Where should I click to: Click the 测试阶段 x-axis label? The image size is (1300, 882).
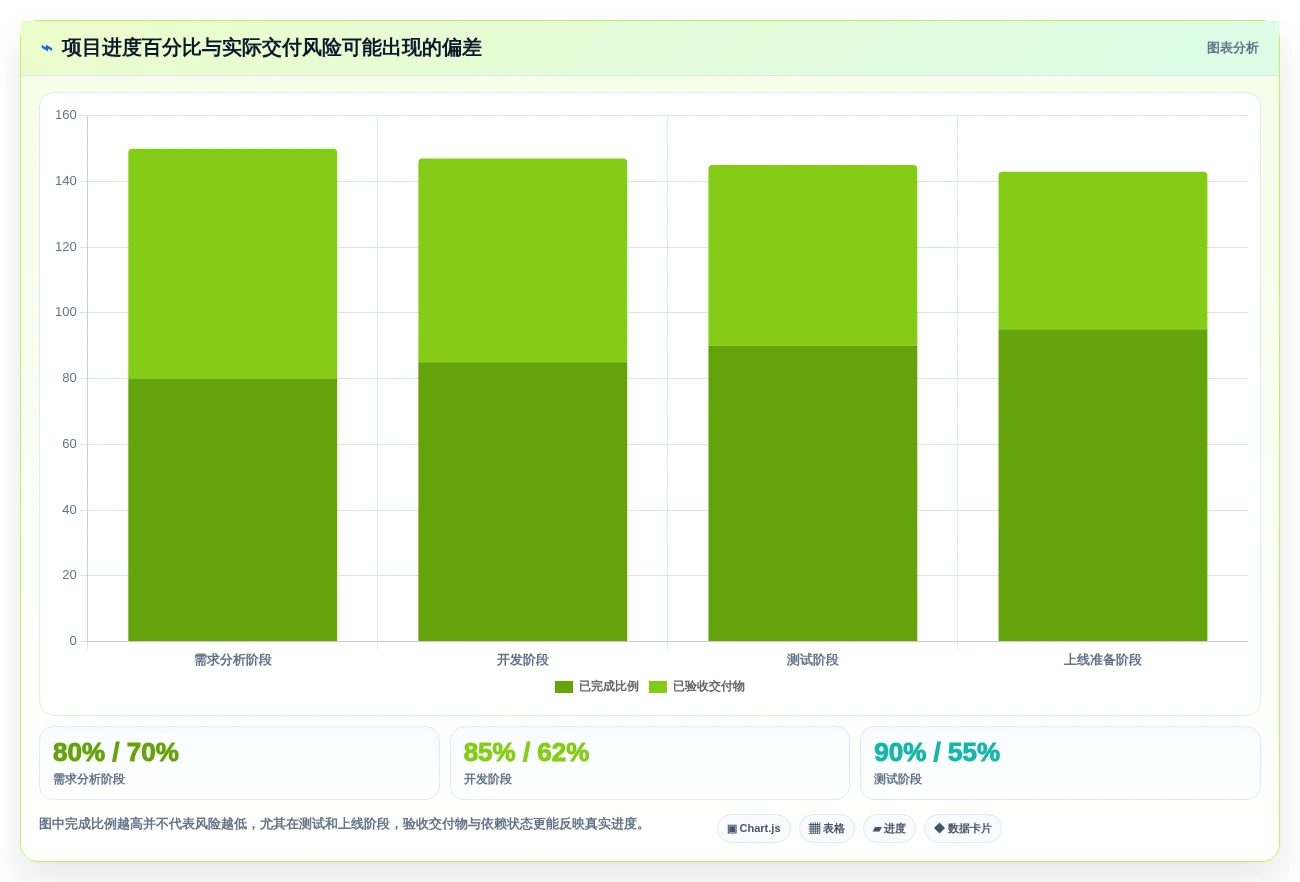pyautogui.click(x=813, y=660)
